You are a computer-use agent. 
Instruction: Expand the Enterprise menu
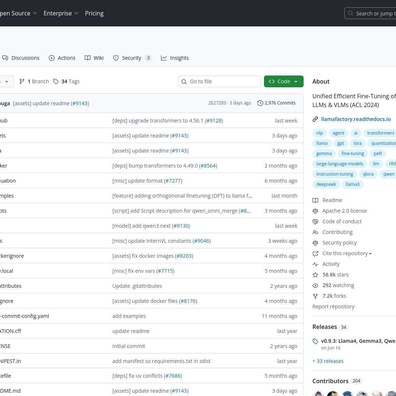pyautogui.click(x=61, y=13)
